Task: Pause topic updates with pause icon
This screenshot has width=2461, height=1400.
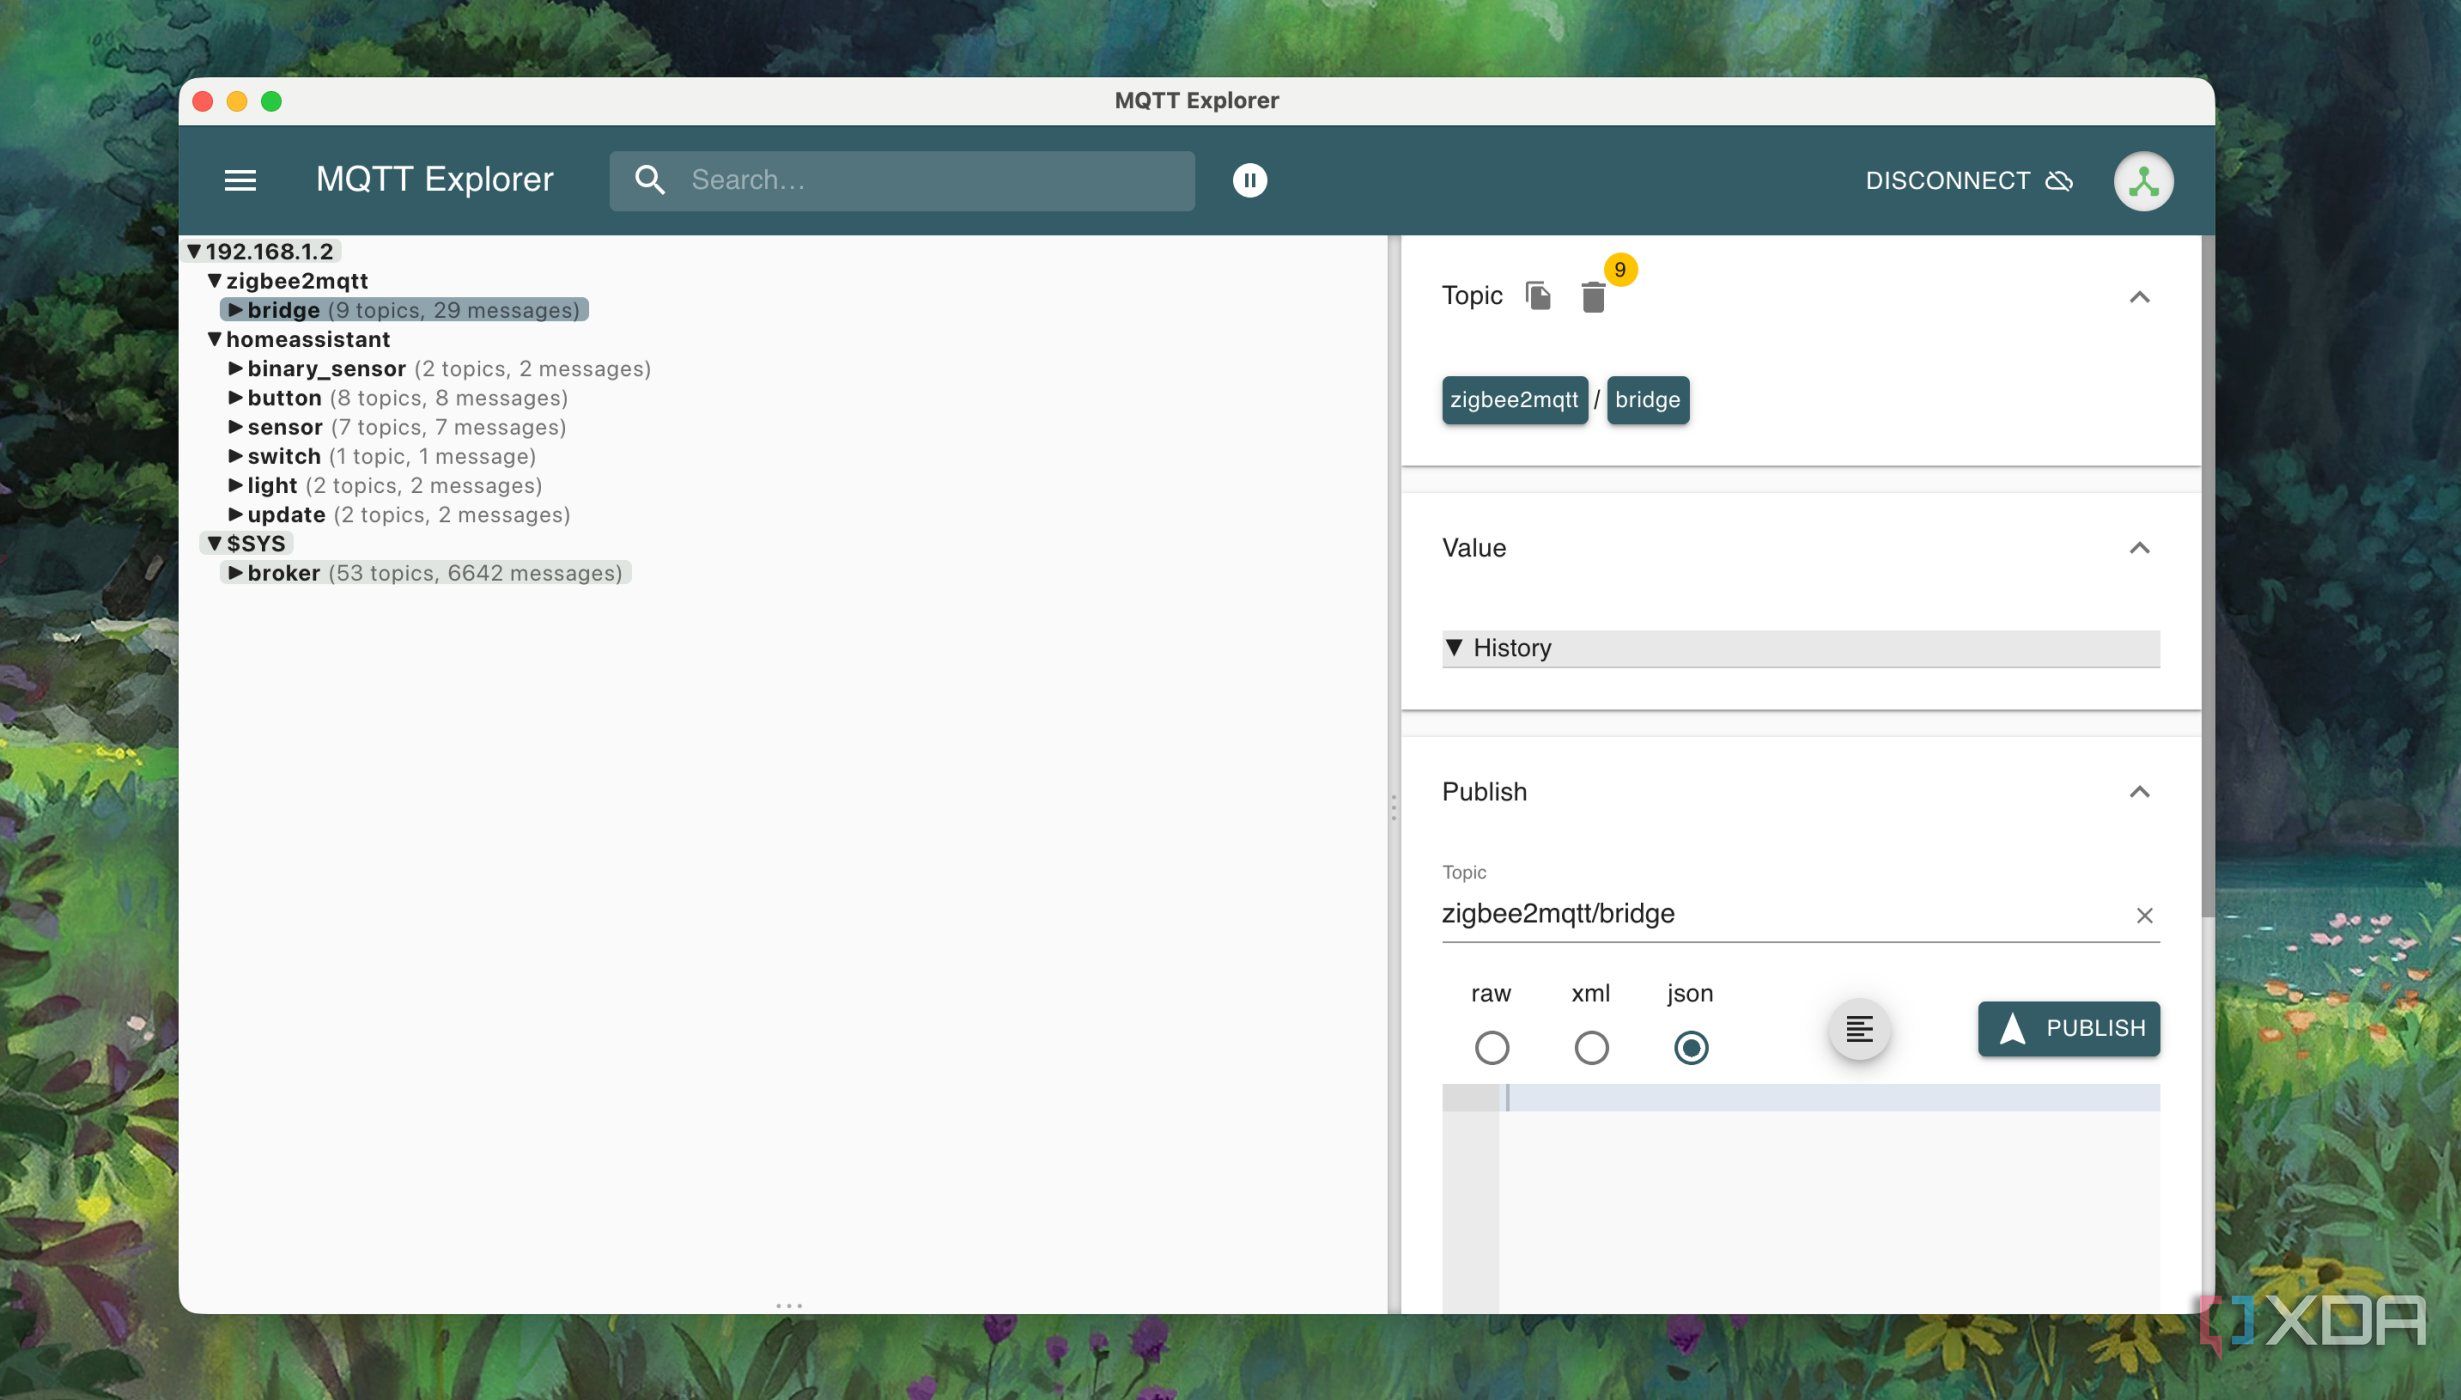Action: (x=1249, y=180)
